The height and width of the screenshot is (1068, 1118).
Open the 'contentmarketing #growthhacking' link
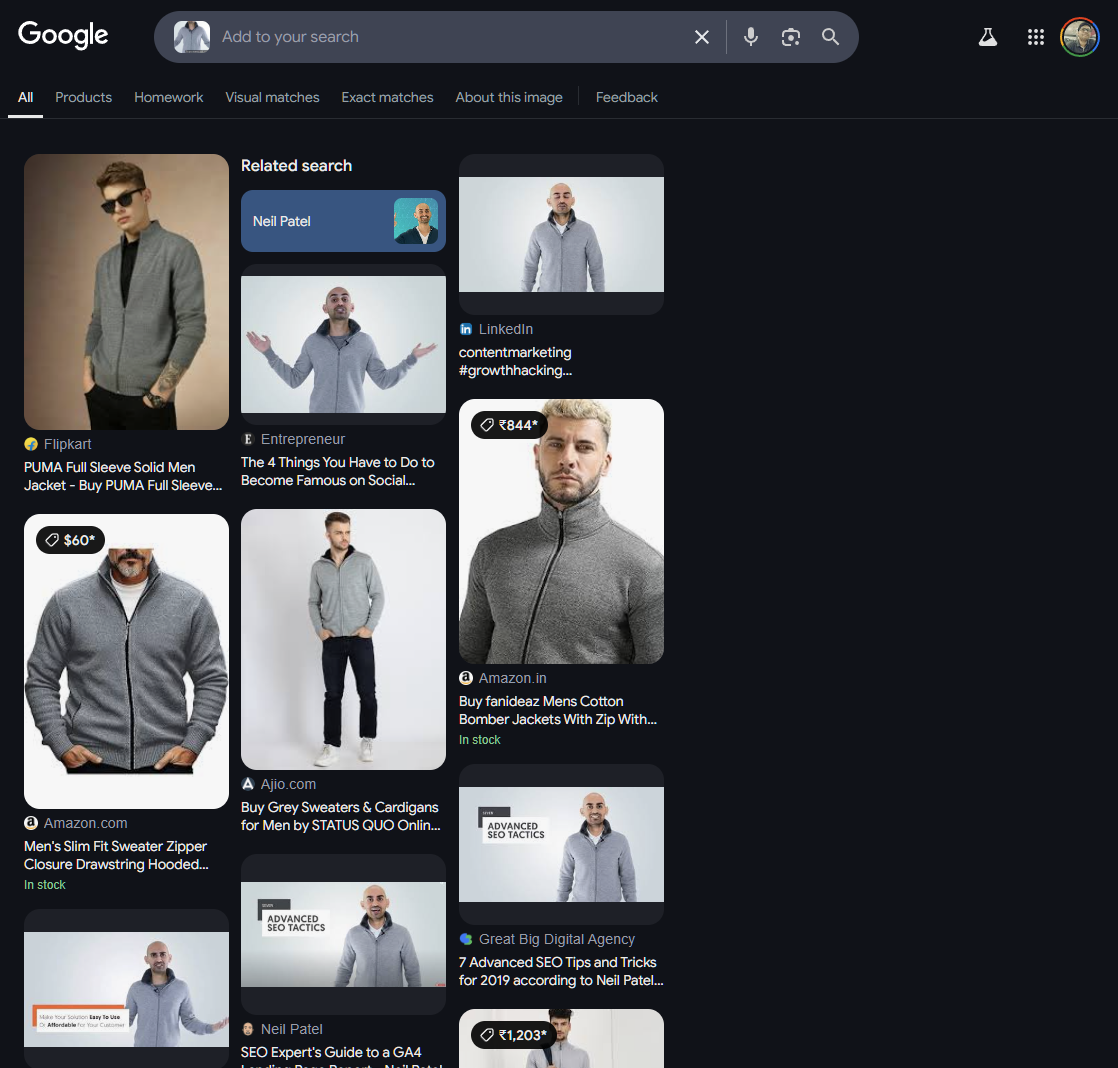[x=515, y=361]
